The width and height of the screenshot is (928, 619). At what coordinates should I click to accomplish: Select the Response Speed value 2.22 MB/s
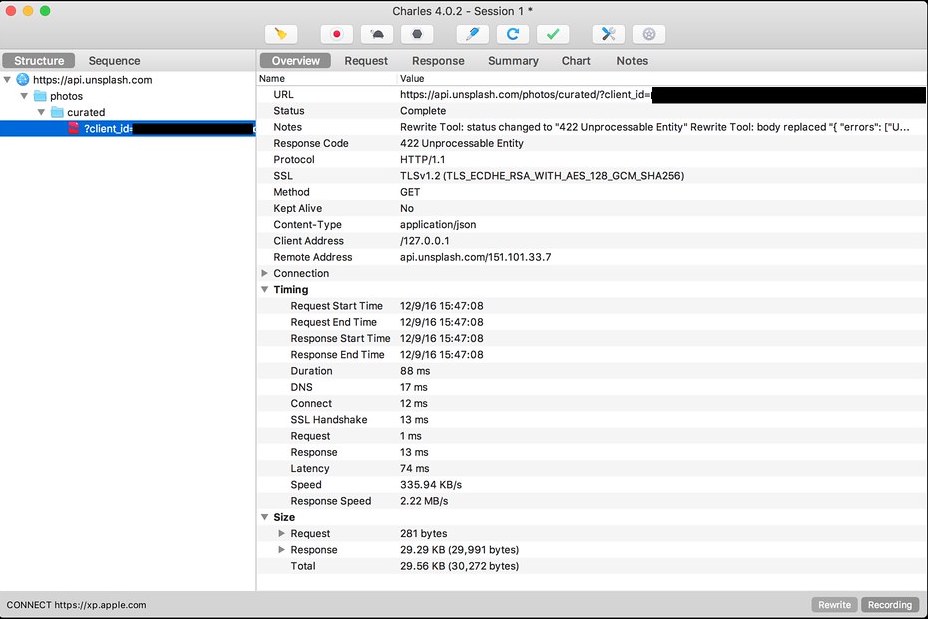click(424, 501)
